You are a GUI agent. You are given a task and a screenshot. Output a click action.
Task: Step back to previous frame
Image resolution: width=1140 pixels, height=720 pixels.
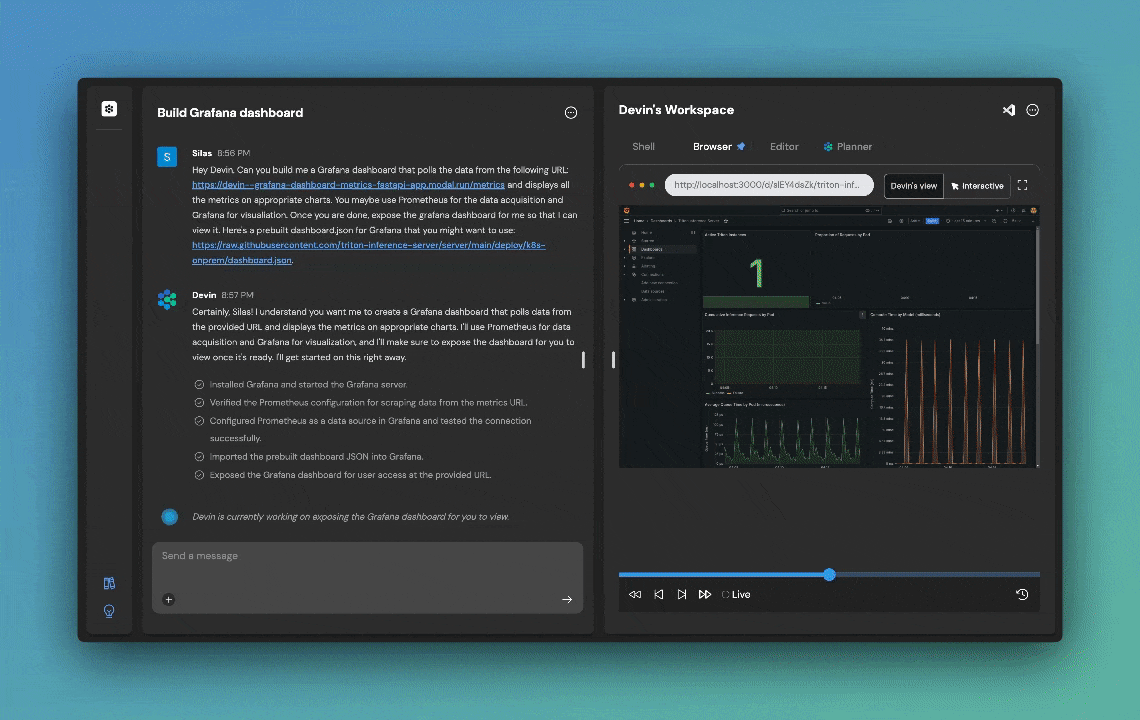659,594
